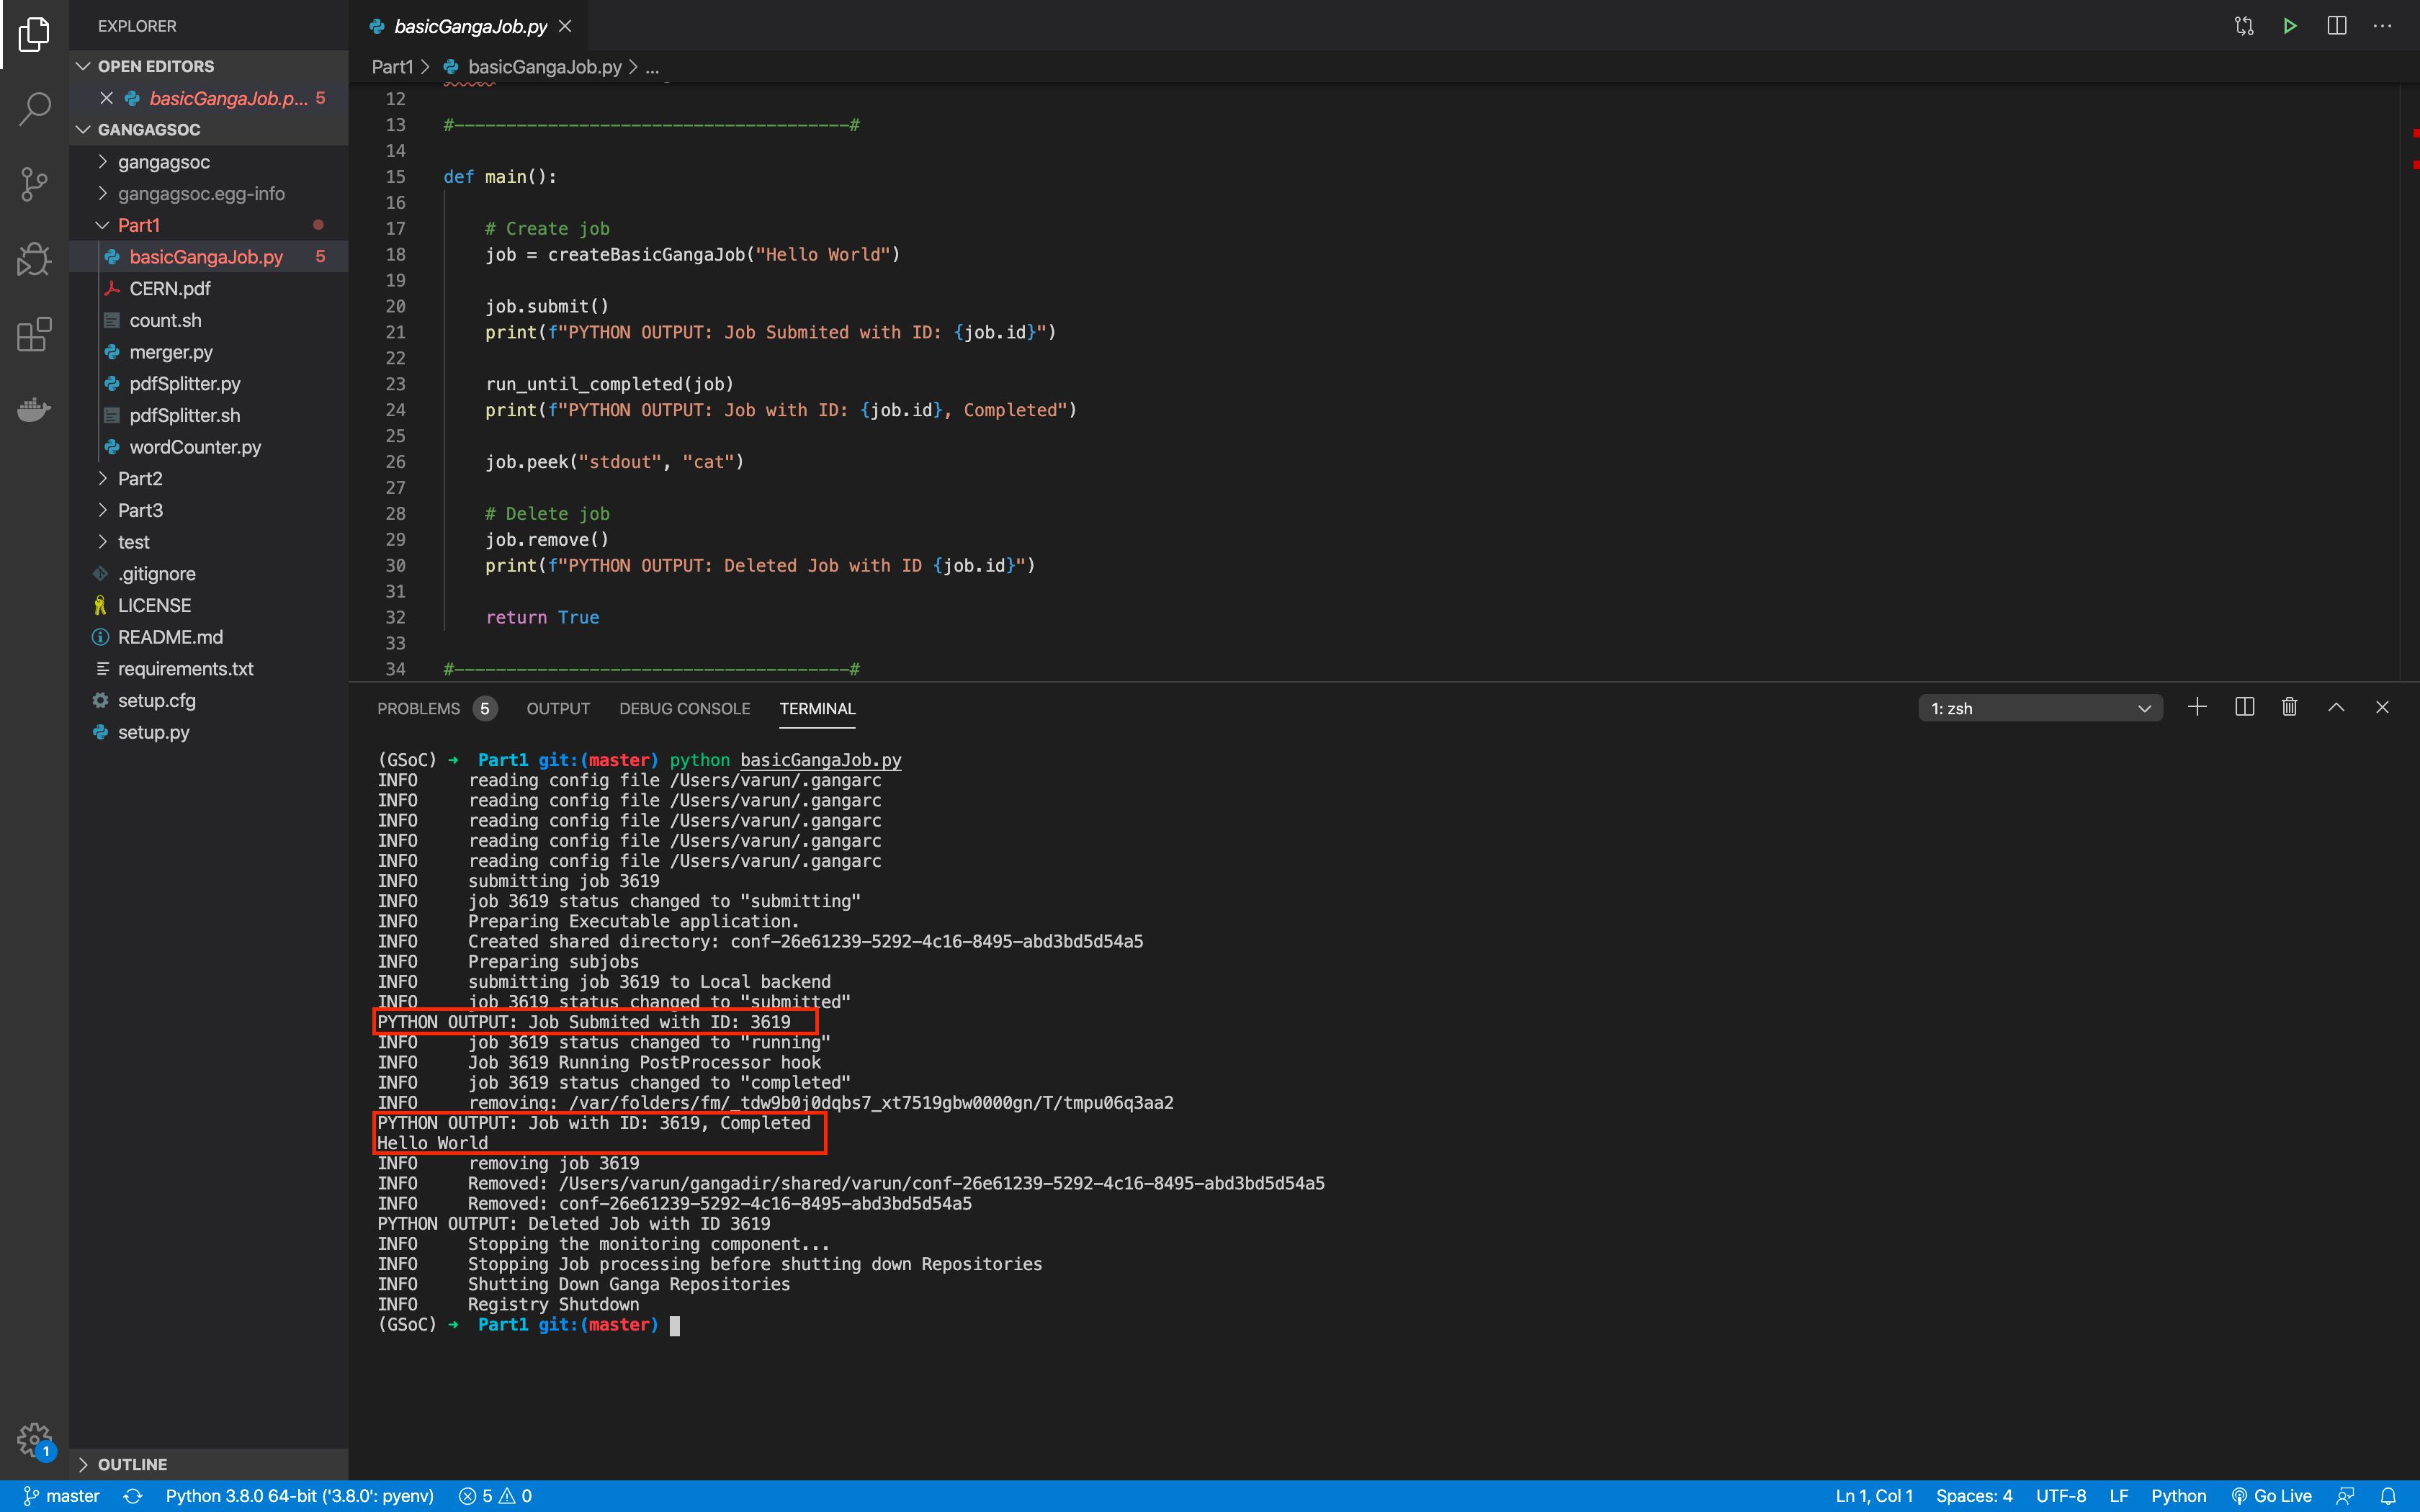The width and height of the screenshot is (2420, 1512).
Task: Change UTF-8 file encoding
Action: tap(2060, 1496)
